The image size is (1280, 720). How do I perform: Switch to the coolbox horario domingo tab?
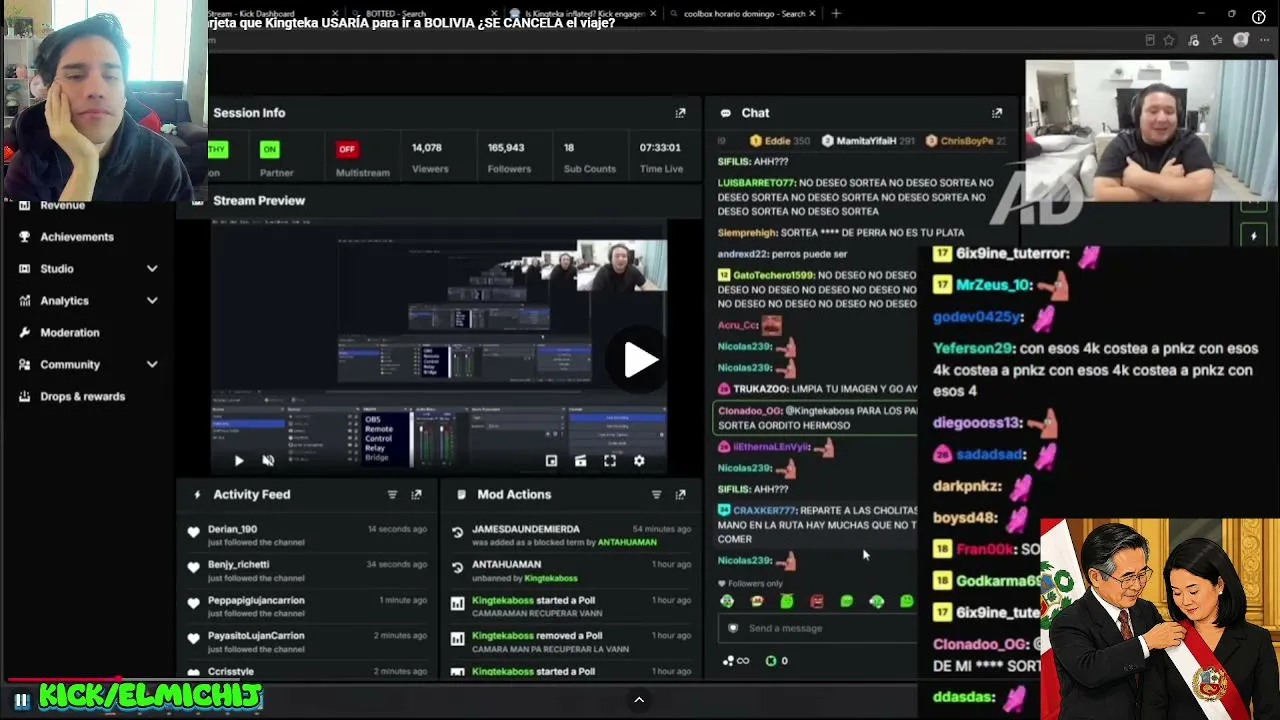click(x=743, y=14)
